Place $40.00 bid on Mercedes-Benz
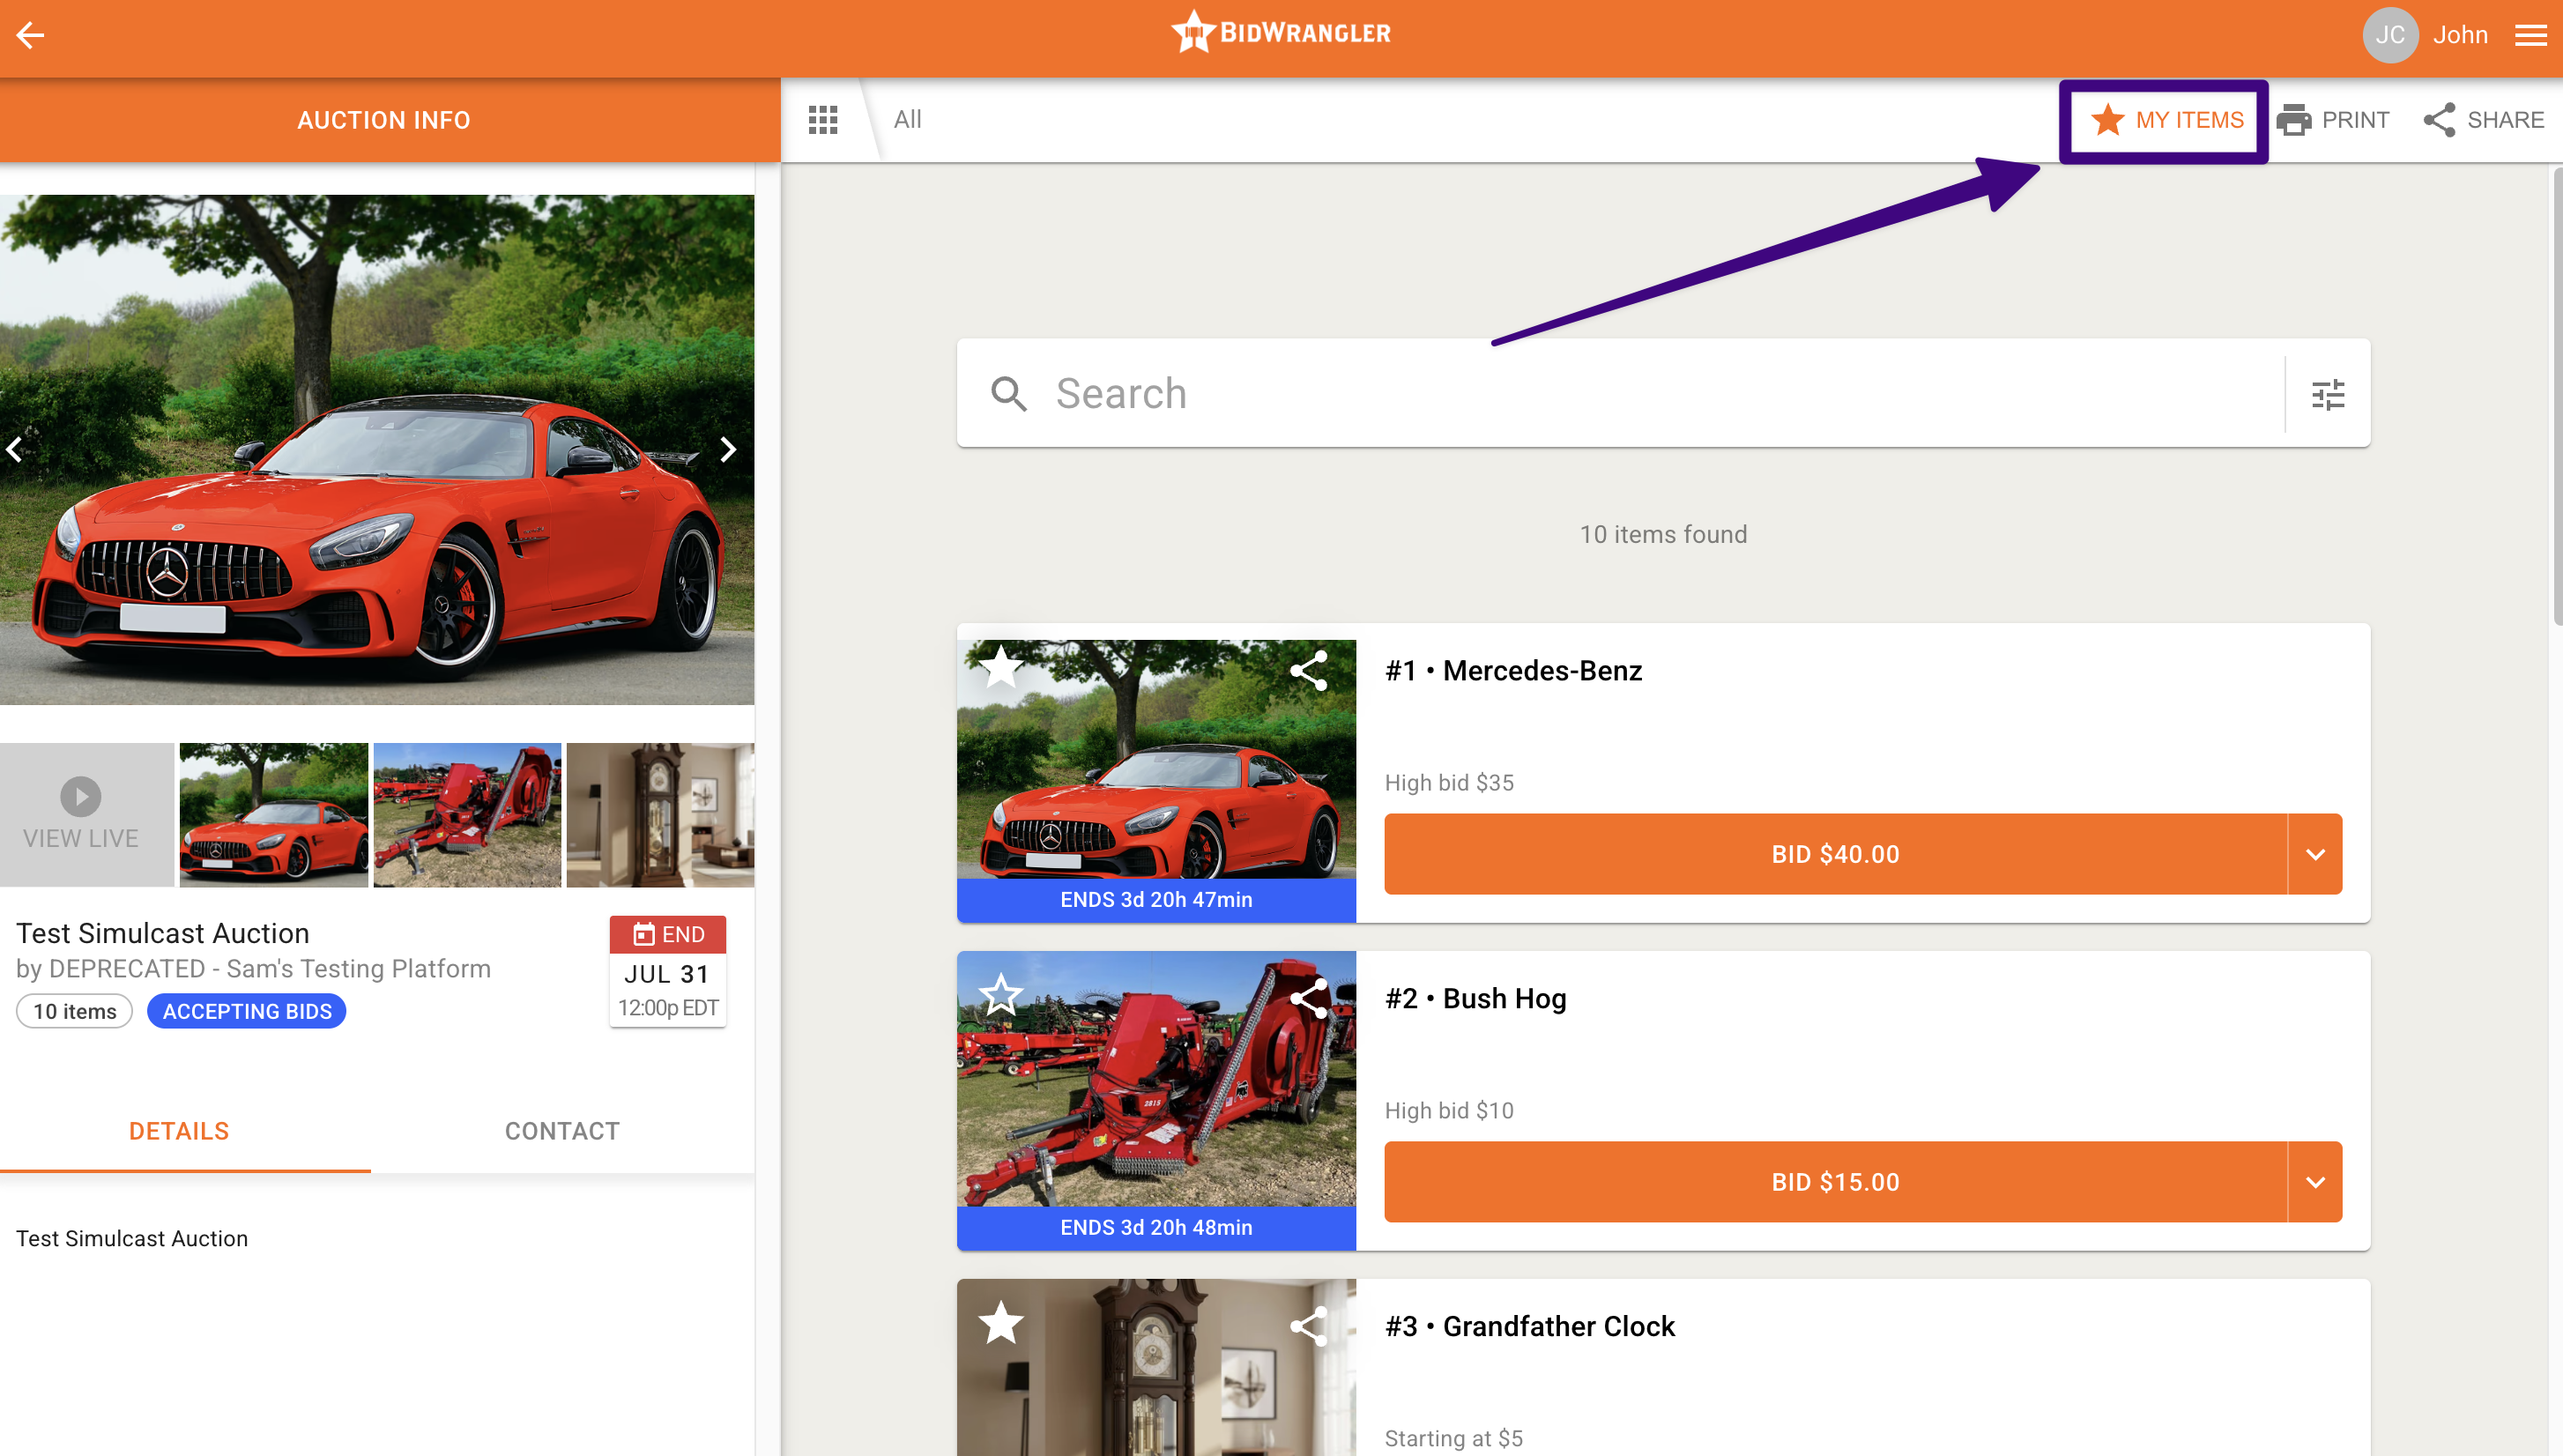This screenshot has width=2563, height=1456. (1835, 854)
